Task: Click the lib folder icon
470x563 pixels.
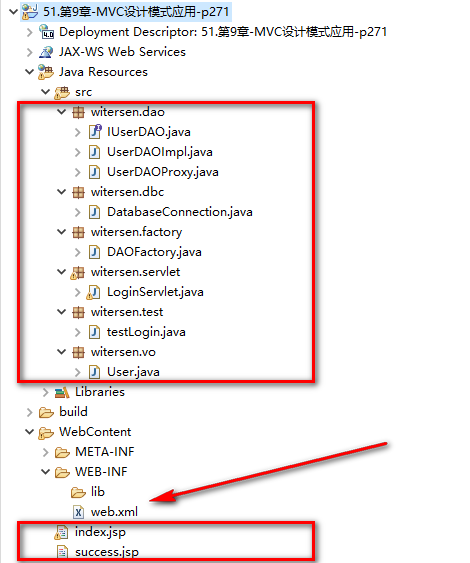Action: click(78, 492)
